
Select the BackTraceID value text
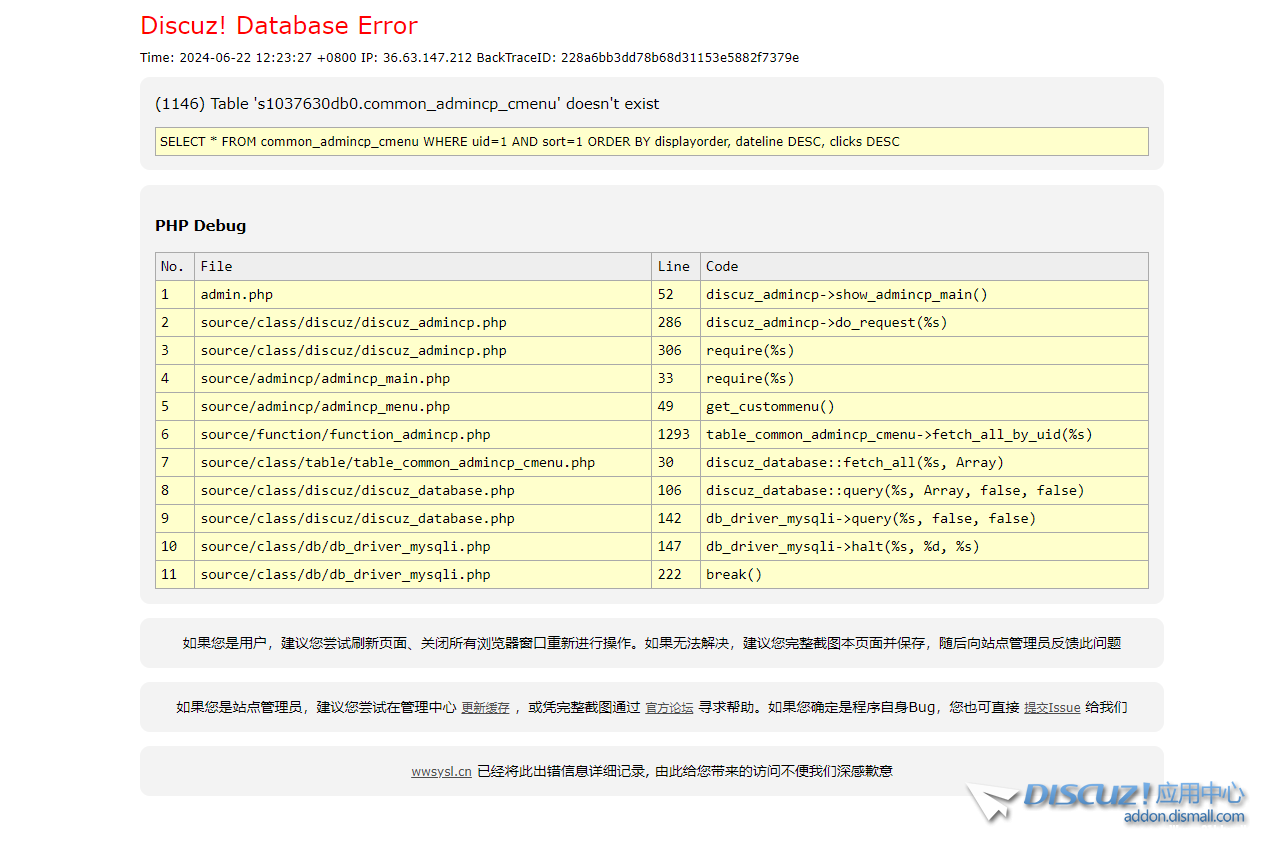tap(679, 58)
